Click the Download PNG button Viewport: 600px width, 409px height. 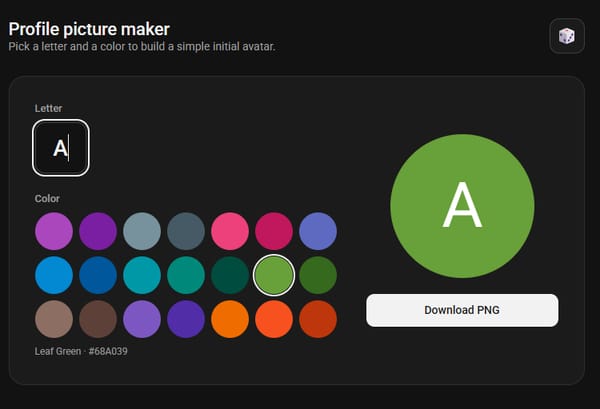point(462,310)
